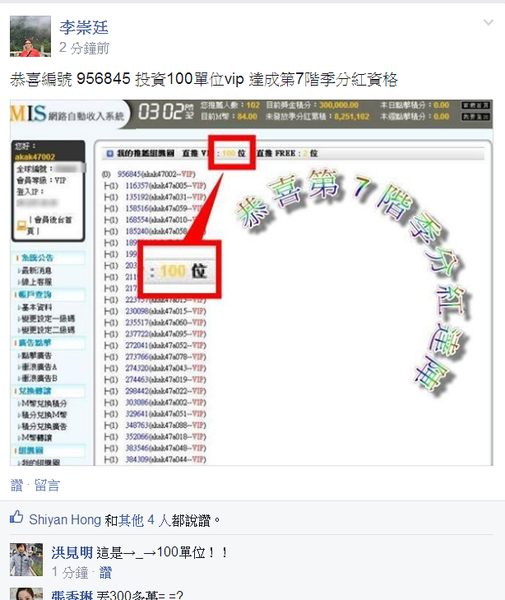Image resolution: width=505 pixels, height=600 pixels.
Task: Click 李崇廷's profile picture
Action: click(x=30, y=36)
